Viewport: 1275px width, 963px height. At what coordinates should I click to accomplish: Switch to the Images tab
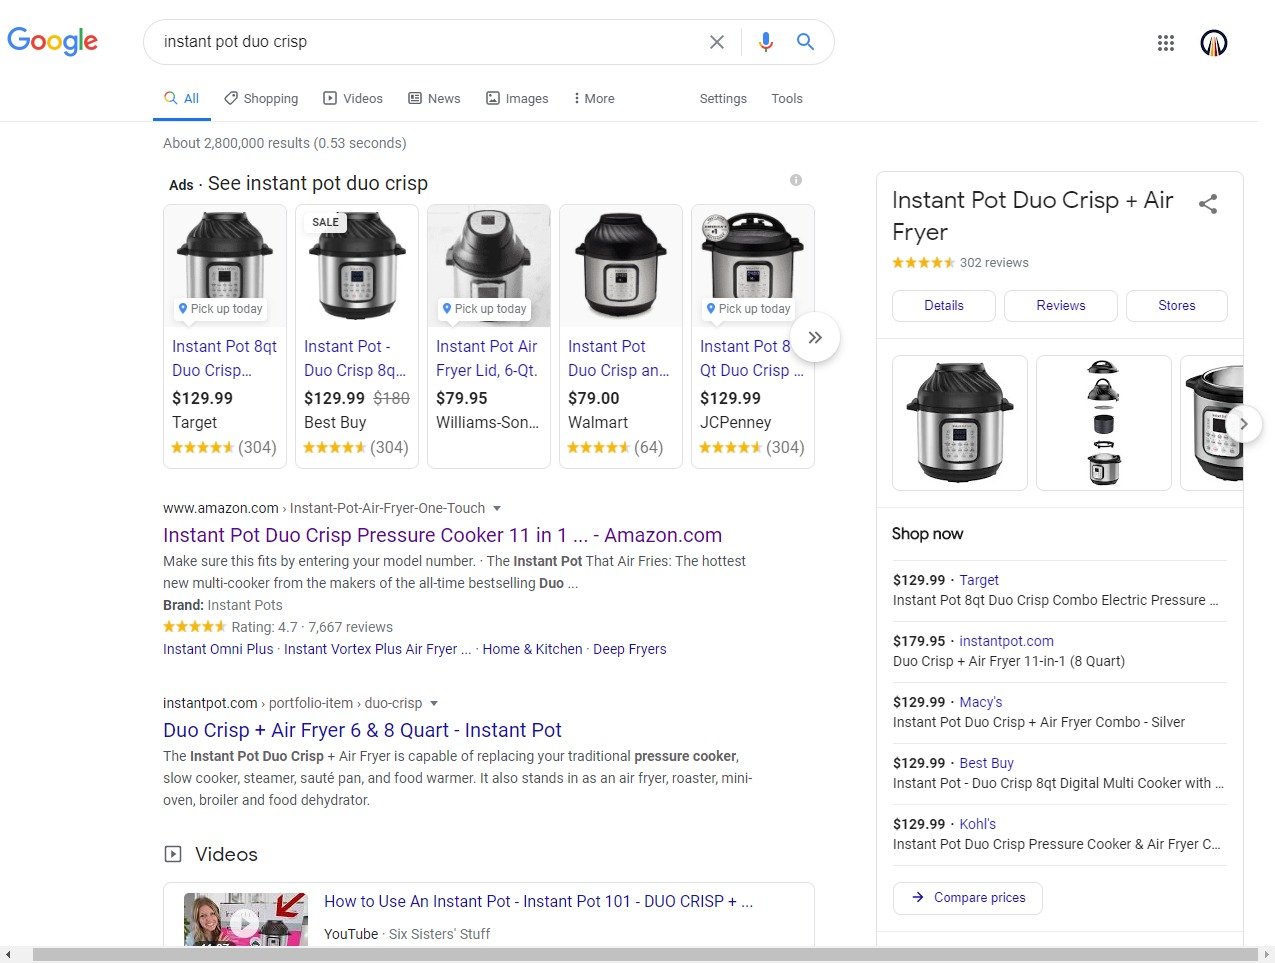517,98
